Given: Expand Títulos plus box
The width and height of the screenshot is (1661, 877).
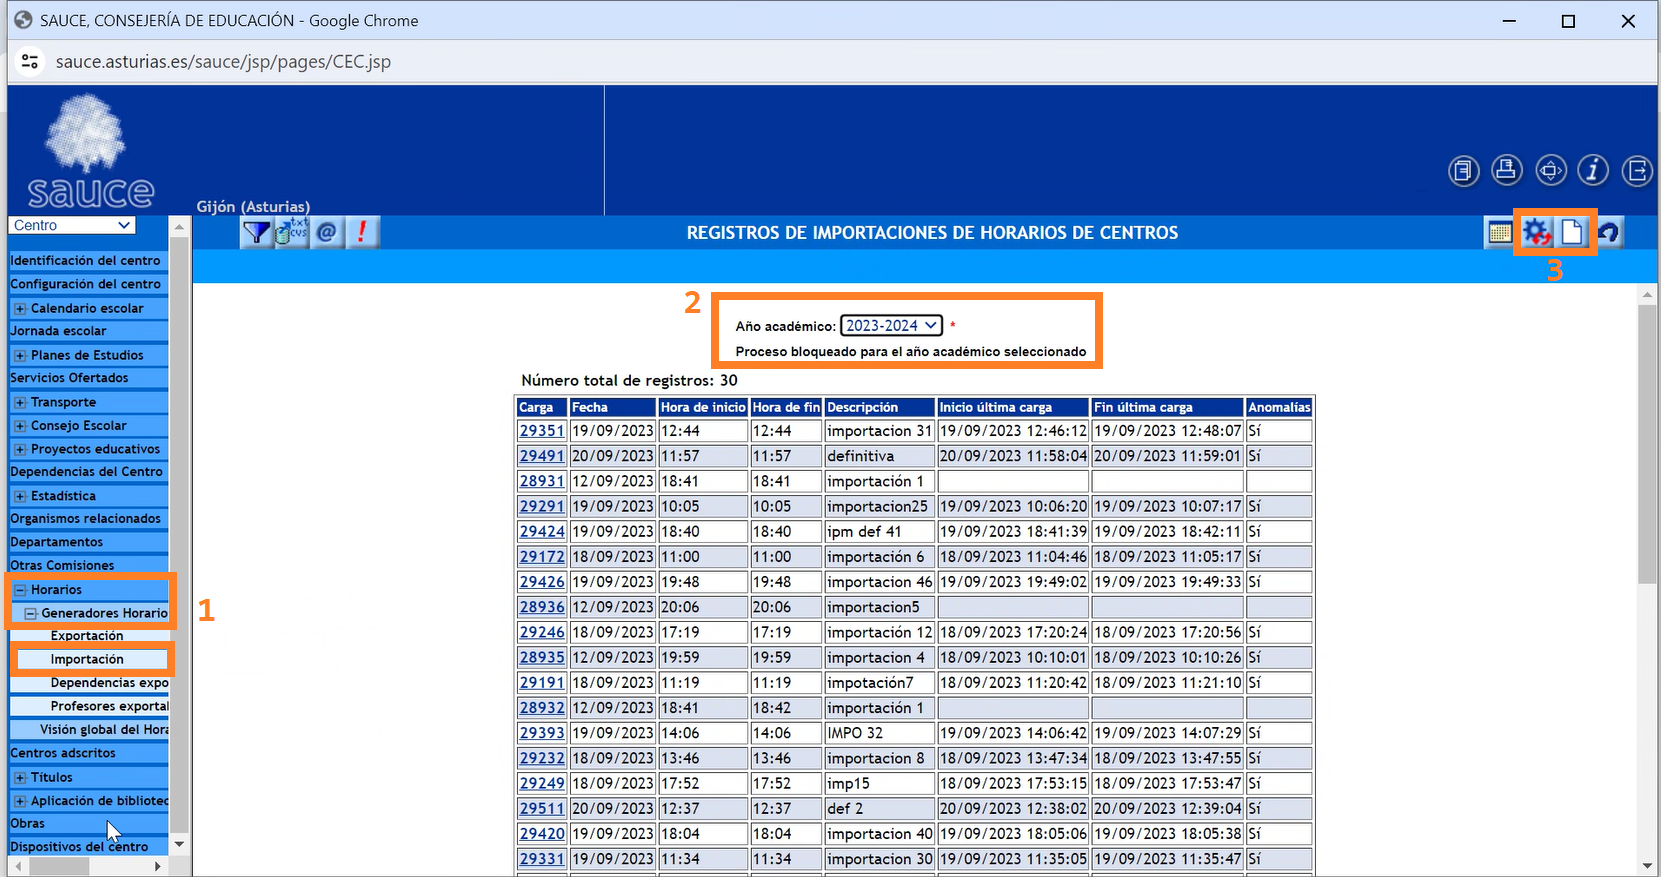Looking at the screenshot, I should (20, 778).
